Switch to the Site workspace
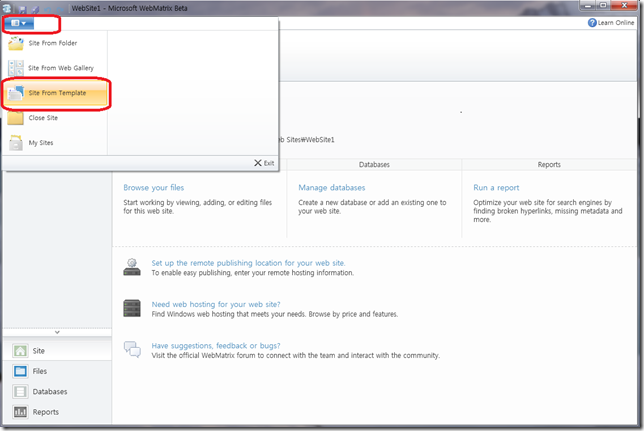644x431 pixels. pos(57,351)
